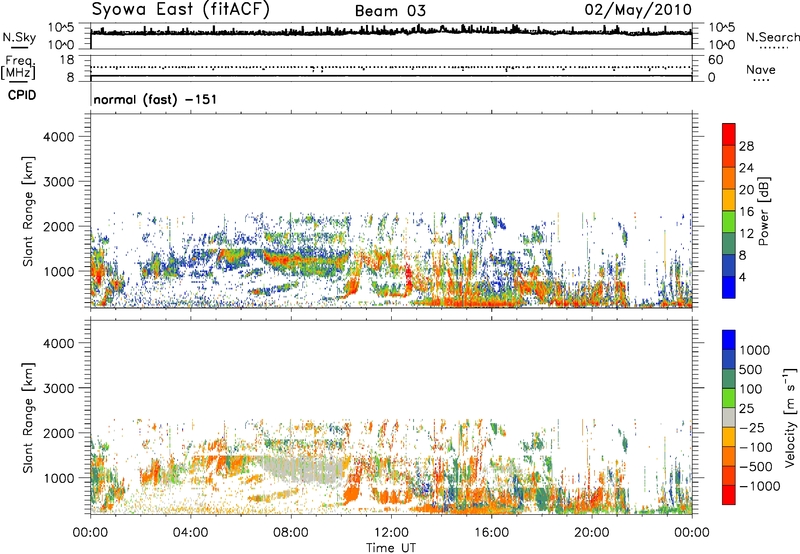Click velocity scale value '1000'
The image size is (800, 554).
click(x=754, y=350)
